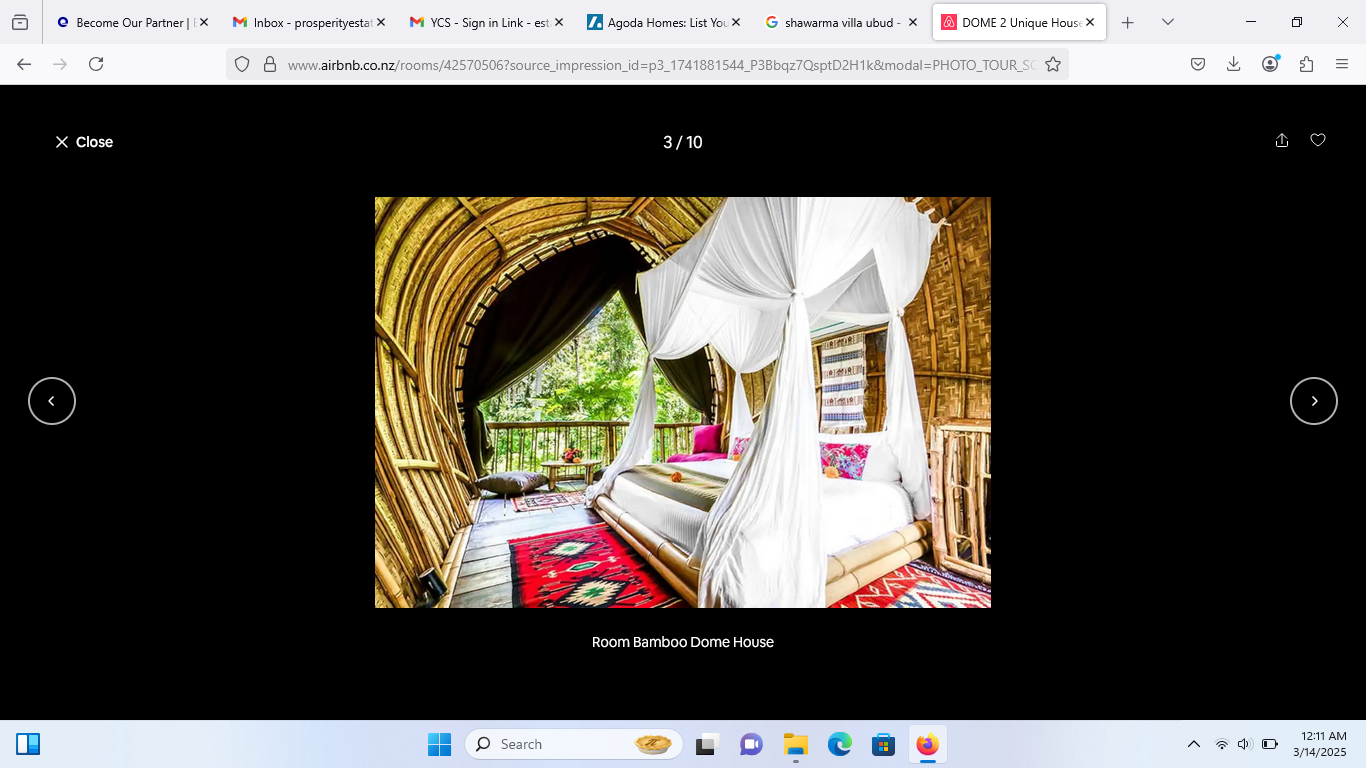This screenshot has height=768, width=1366.
Task: Save page to Pocket icon
Action: point(1198,64)
